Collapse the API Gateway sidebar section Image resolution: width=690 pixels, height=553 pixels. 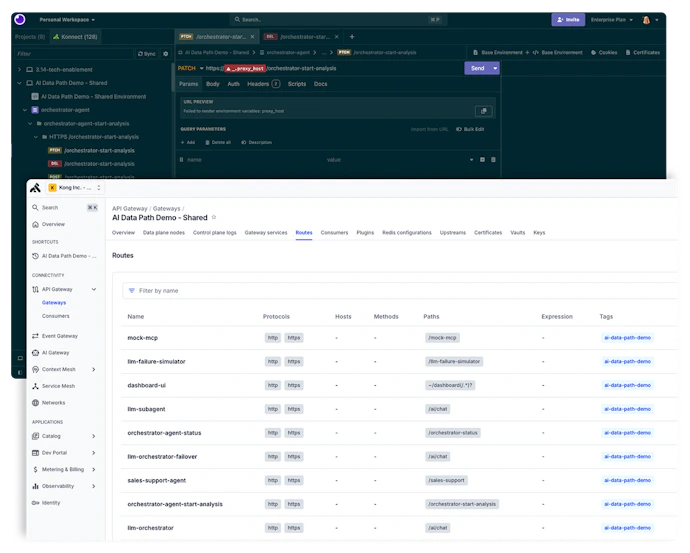pos(94,289)
